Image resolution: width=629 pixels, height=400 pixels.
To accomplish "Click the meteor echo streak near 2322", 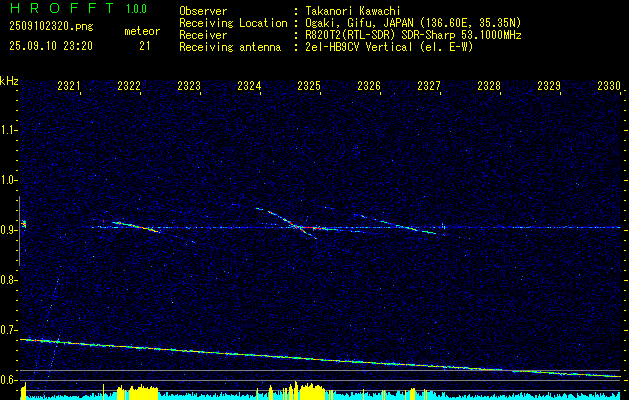I will 136,226.
